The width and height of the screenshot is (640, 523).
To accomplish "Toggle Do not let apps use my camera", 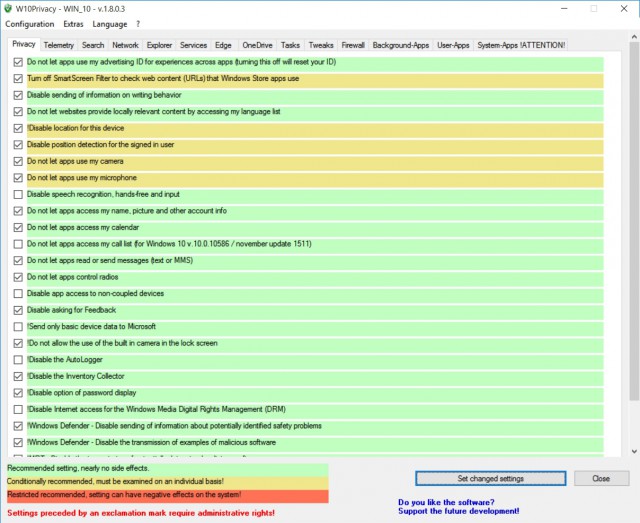I will 18,161.
